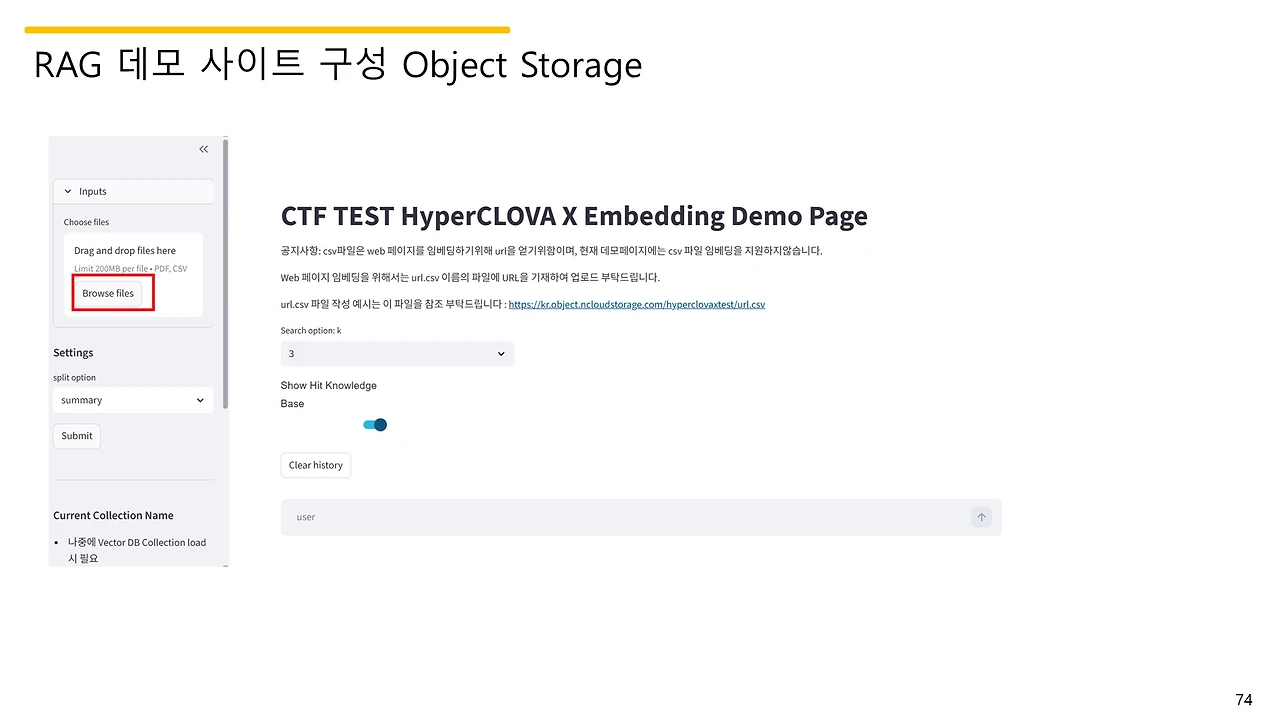Click the Drag and drop files area

(x=125, y=251)
